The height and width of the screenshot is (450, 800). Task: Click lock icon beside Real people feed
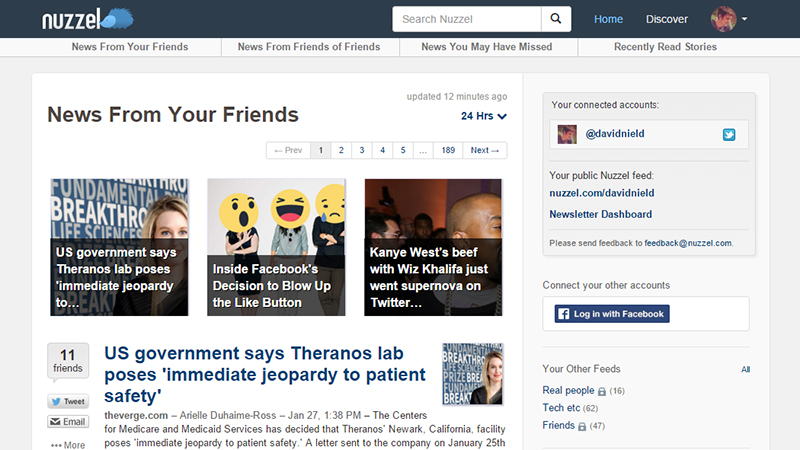click(x=602, y=391)
